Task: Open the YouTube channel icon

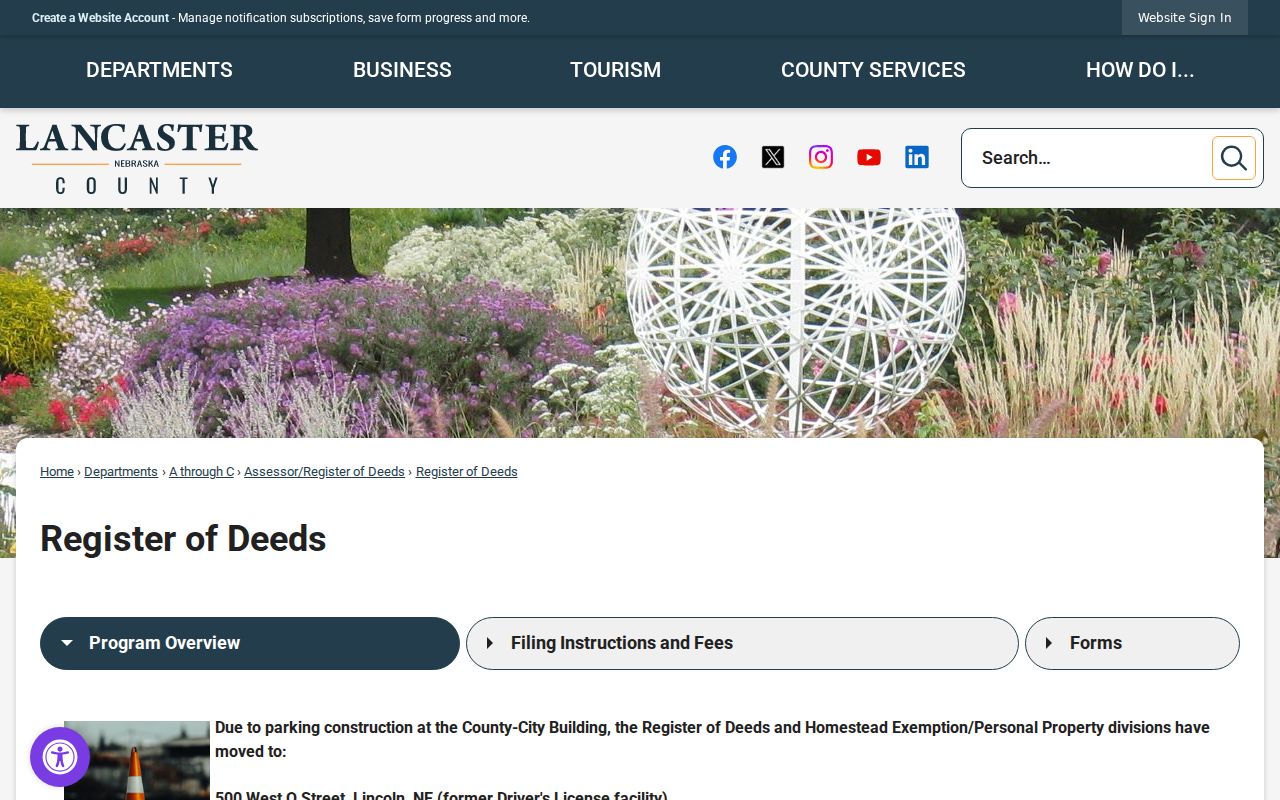Action: coord(869,157)
